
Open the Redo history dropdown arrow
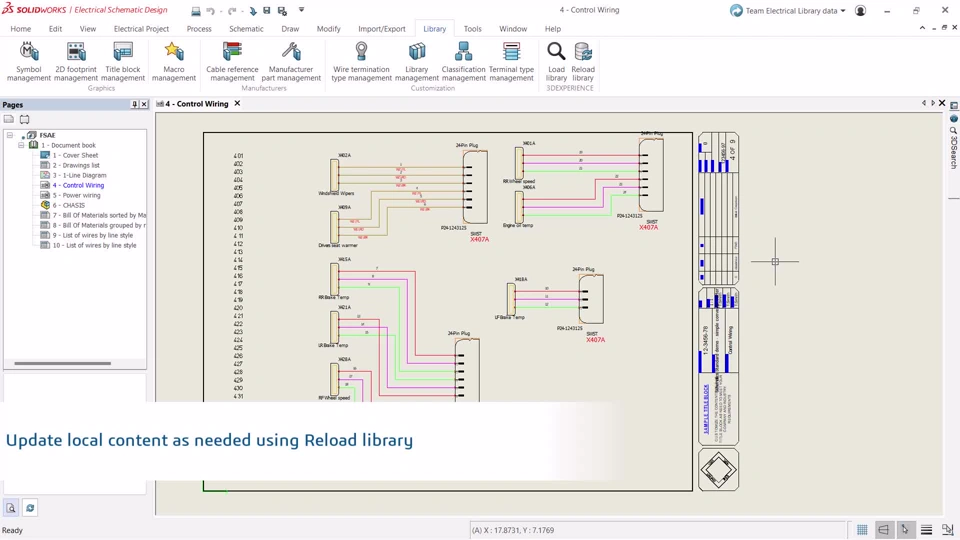pos(242,11)
